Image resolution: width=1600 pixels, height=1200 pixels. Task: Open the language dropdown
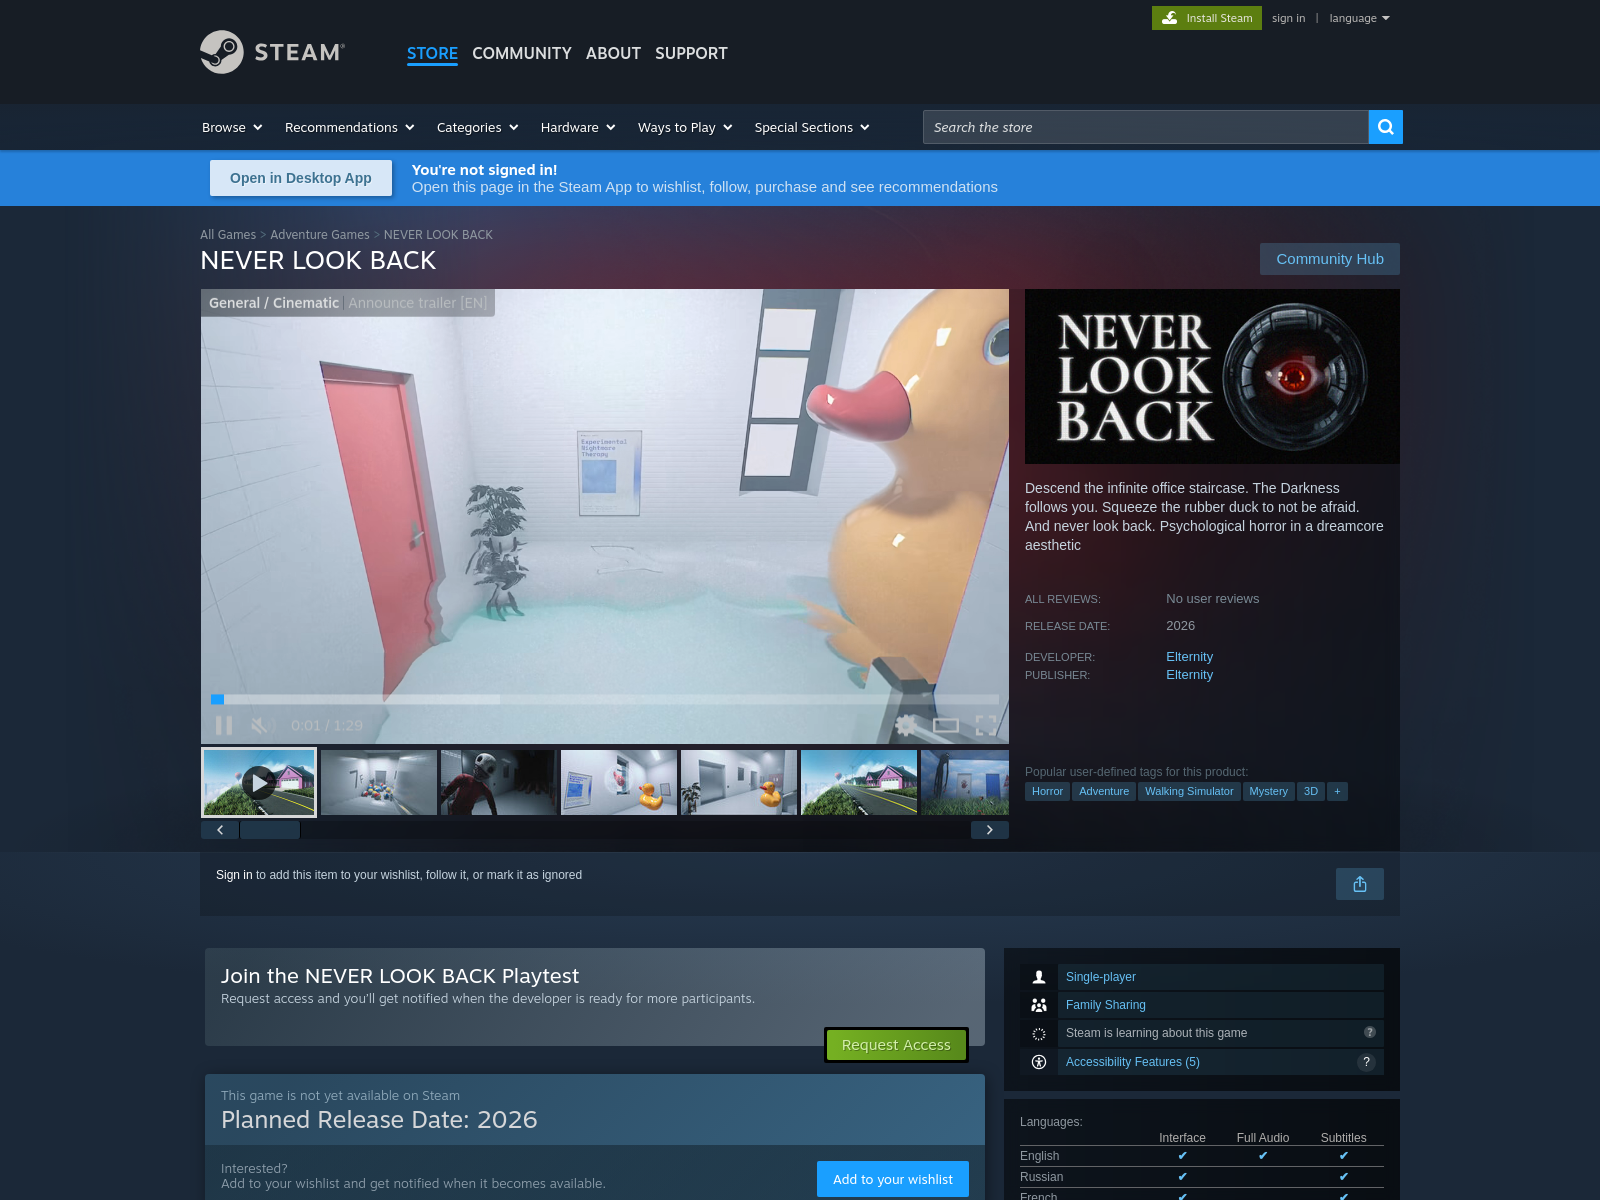pos(1359,18)
